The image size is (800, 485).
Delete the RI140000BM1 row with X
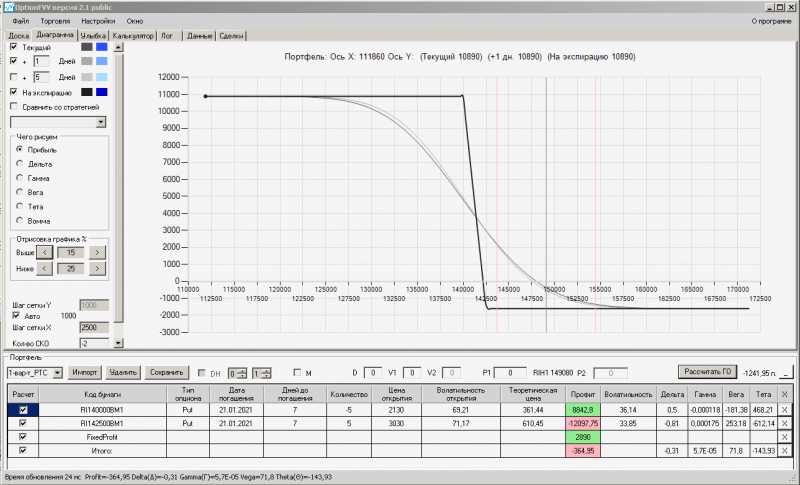pyautogui.click(x=785, y=410)
